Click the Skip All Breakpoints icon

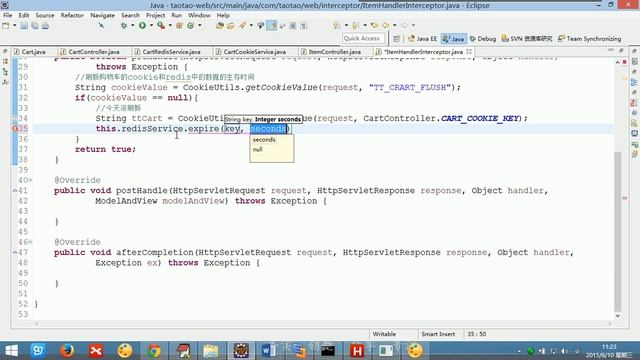point(101,25)
